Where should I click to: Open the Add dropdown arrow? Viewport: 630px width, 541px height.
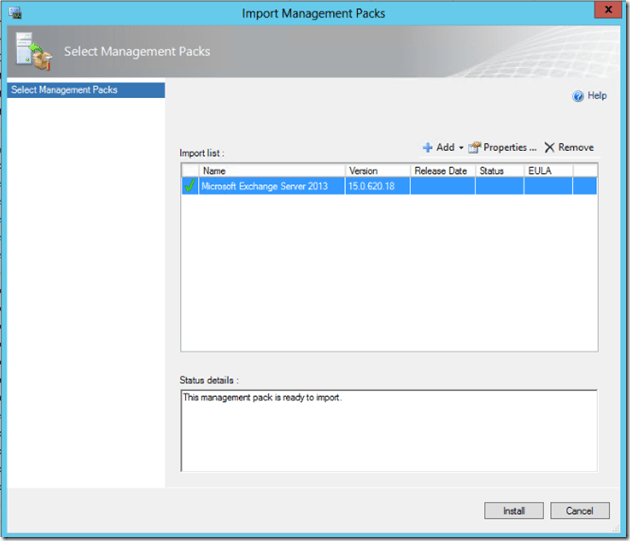coord(461,148)
